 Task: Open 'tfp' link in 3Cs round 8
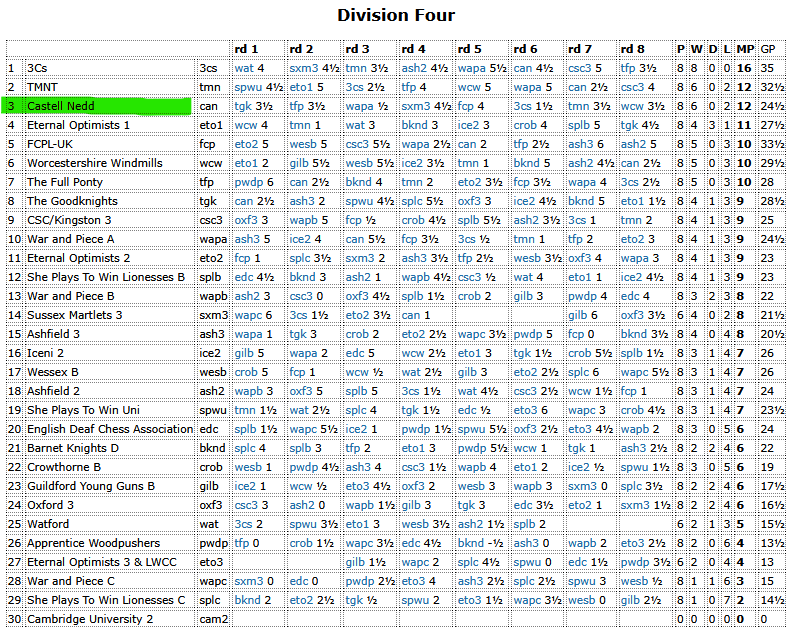click(628, 68)
